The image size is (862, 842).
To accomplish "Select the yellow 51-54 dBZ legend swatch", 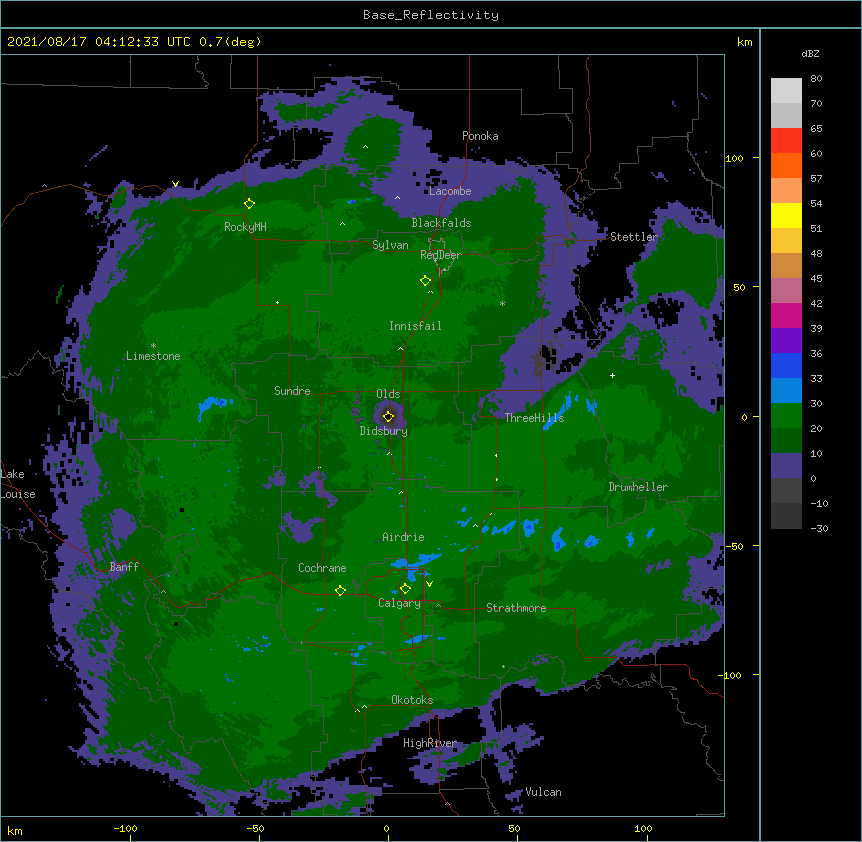I will [786, 216].
